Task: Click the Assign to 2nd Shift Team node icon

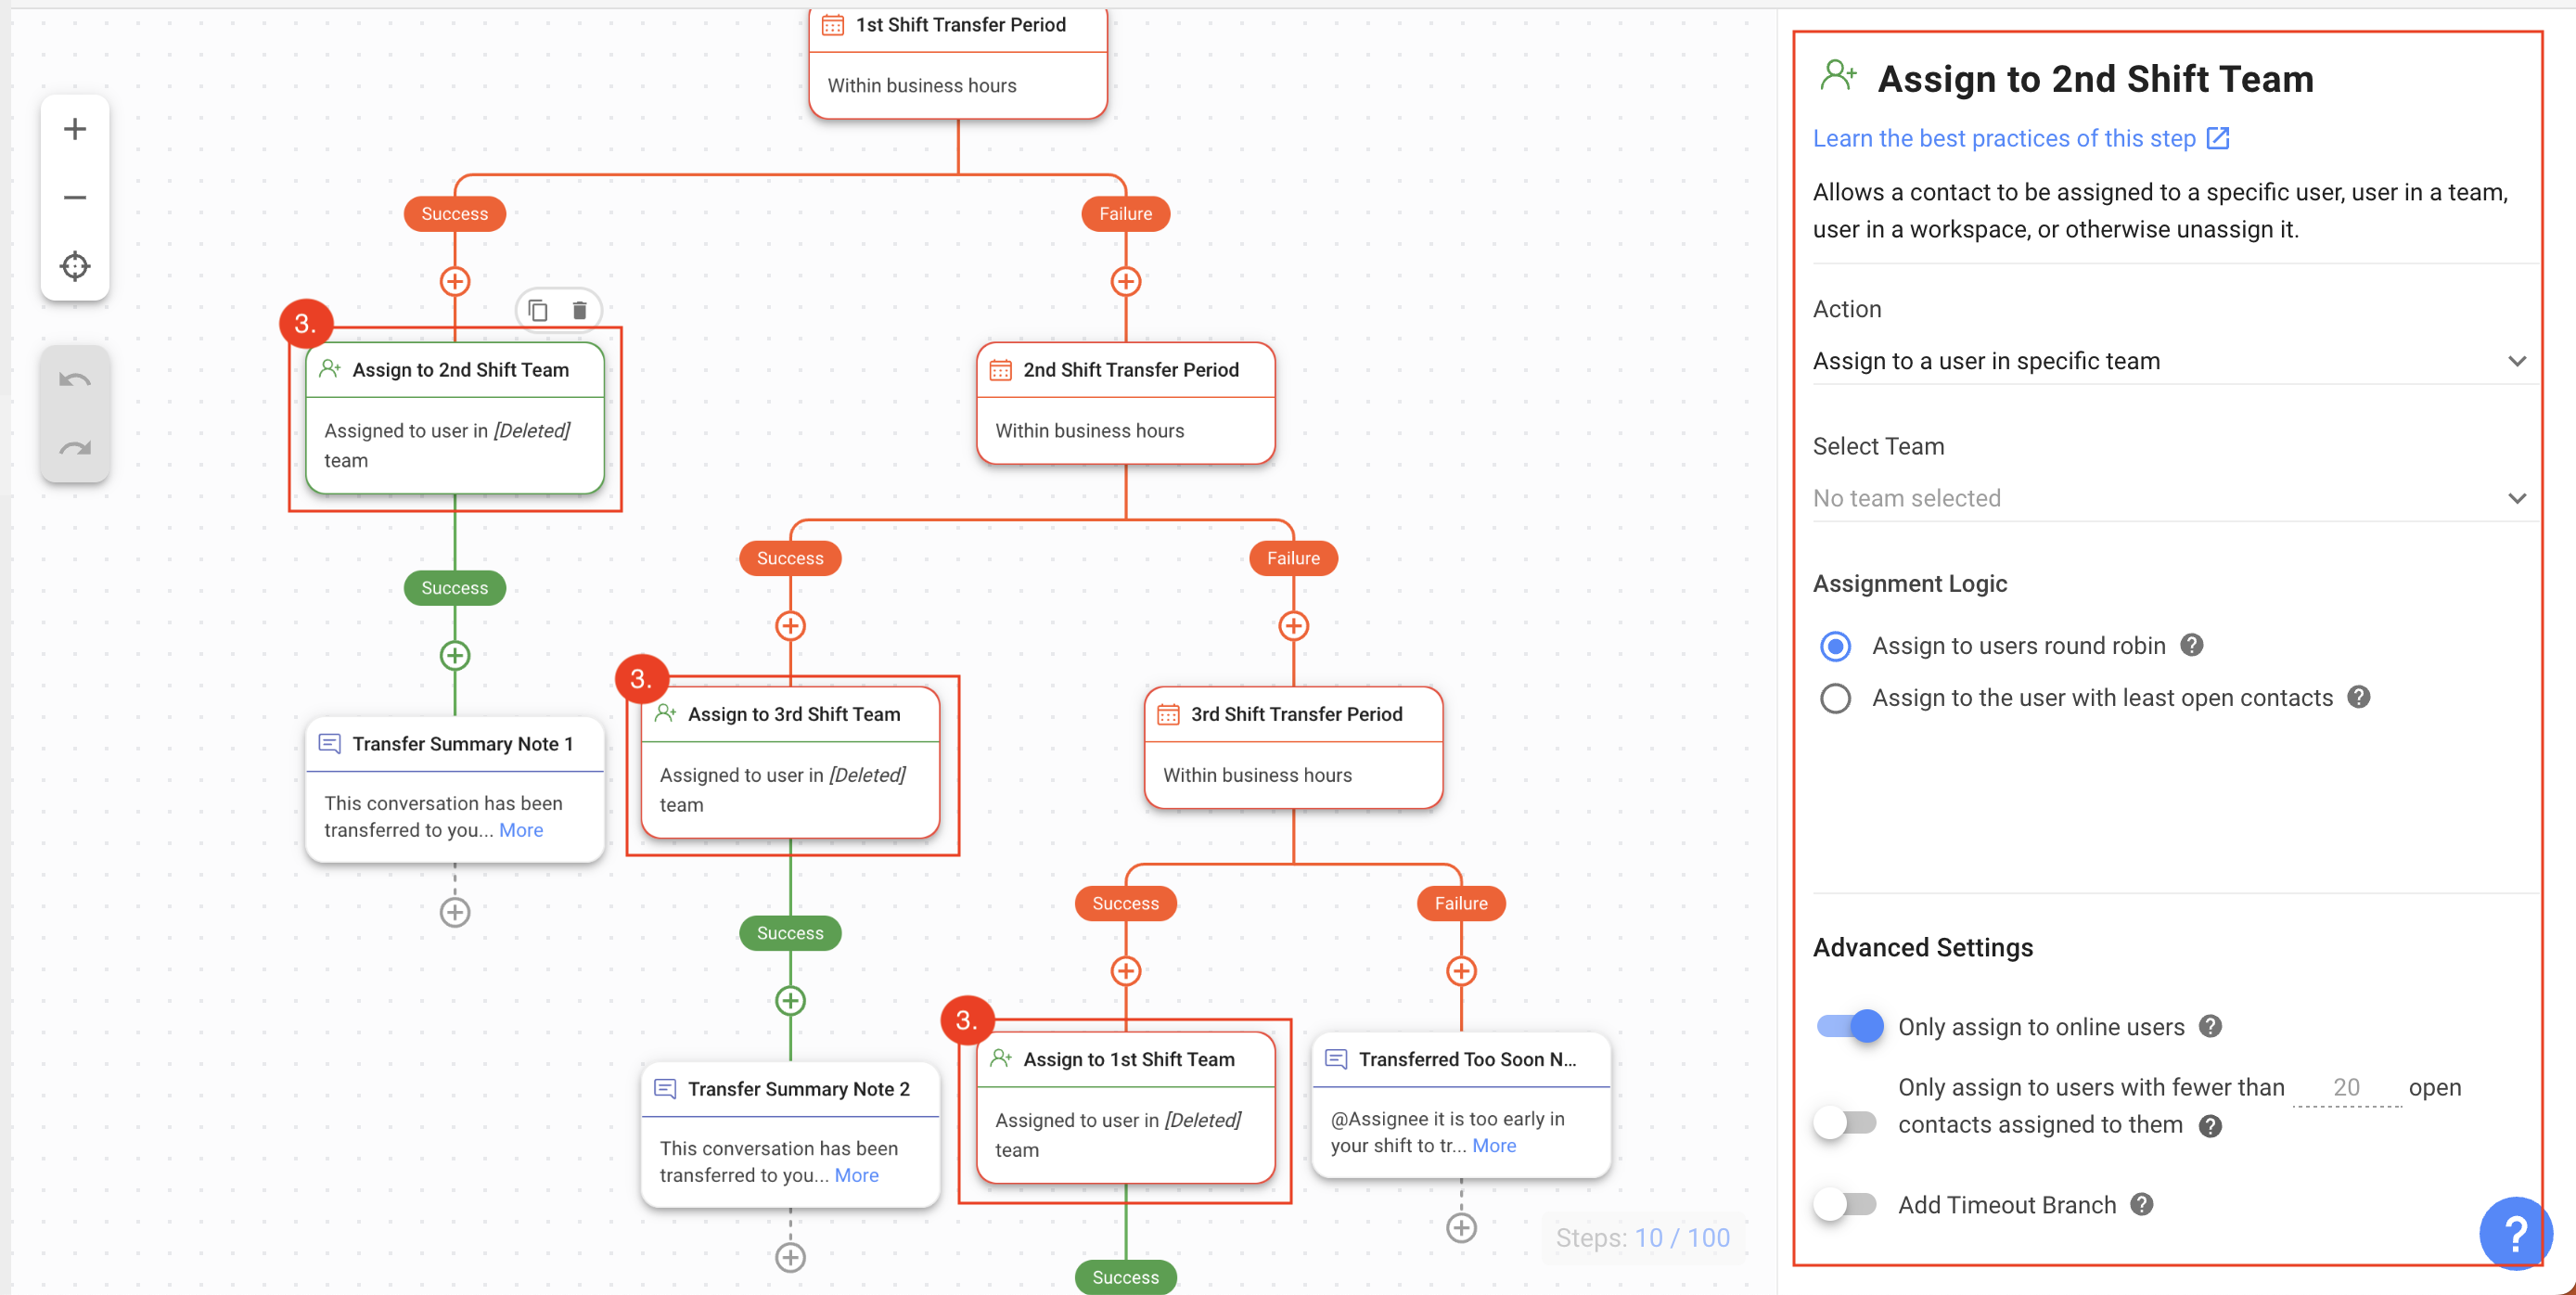Action: (x=328, y=368)
